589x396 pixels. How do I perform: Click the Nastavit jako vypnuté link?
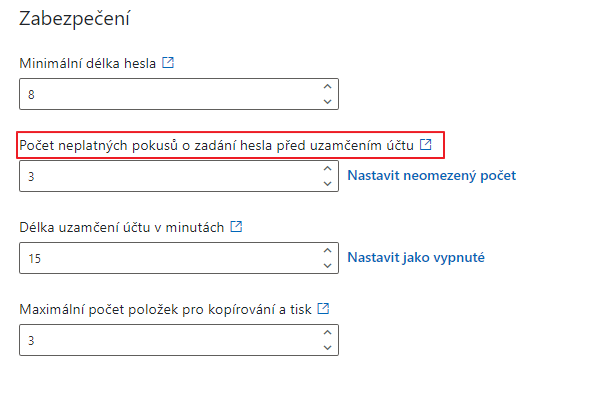416,258
